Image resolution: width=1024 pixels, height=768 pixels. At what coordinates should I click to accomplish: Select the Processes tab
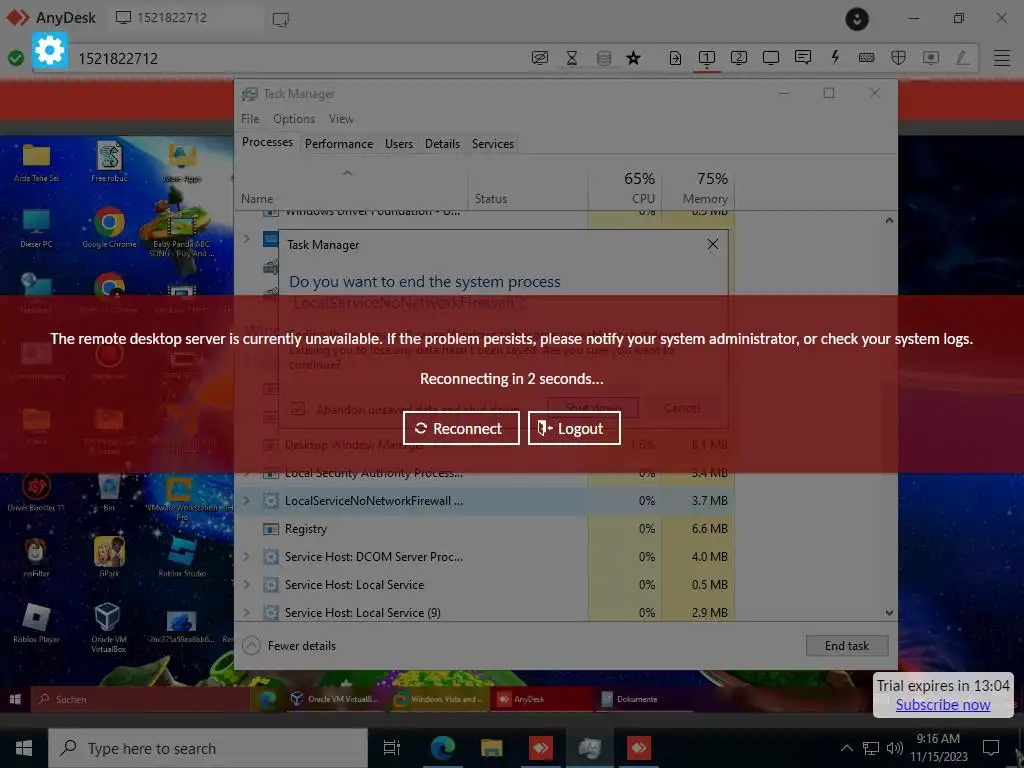267,142
